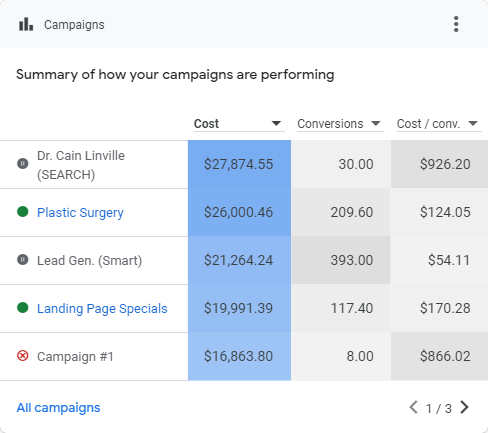Go to next page of campaigns
Image resolution: width=488 pixels, height=433 pixels.
pyautogui.click(x=464, y=407)
